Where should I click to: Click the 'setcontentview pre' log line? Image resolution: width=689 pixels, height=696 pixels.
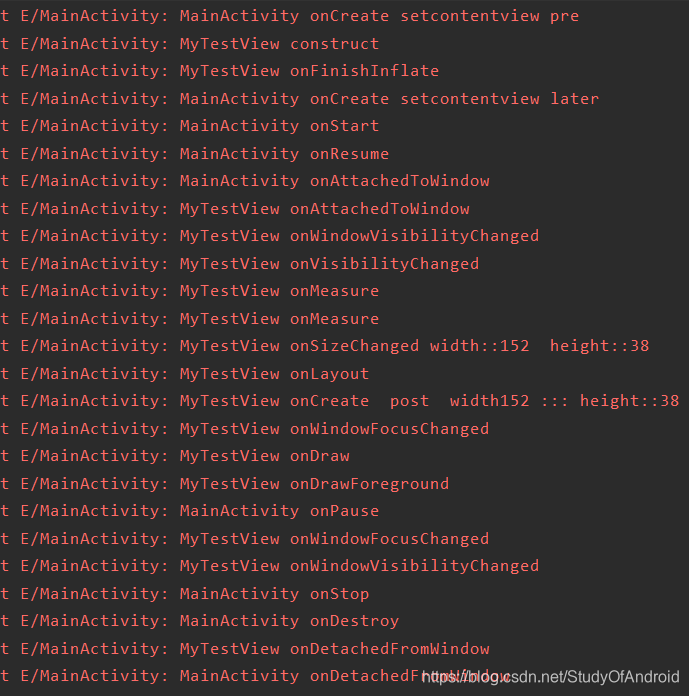[289, 16]
